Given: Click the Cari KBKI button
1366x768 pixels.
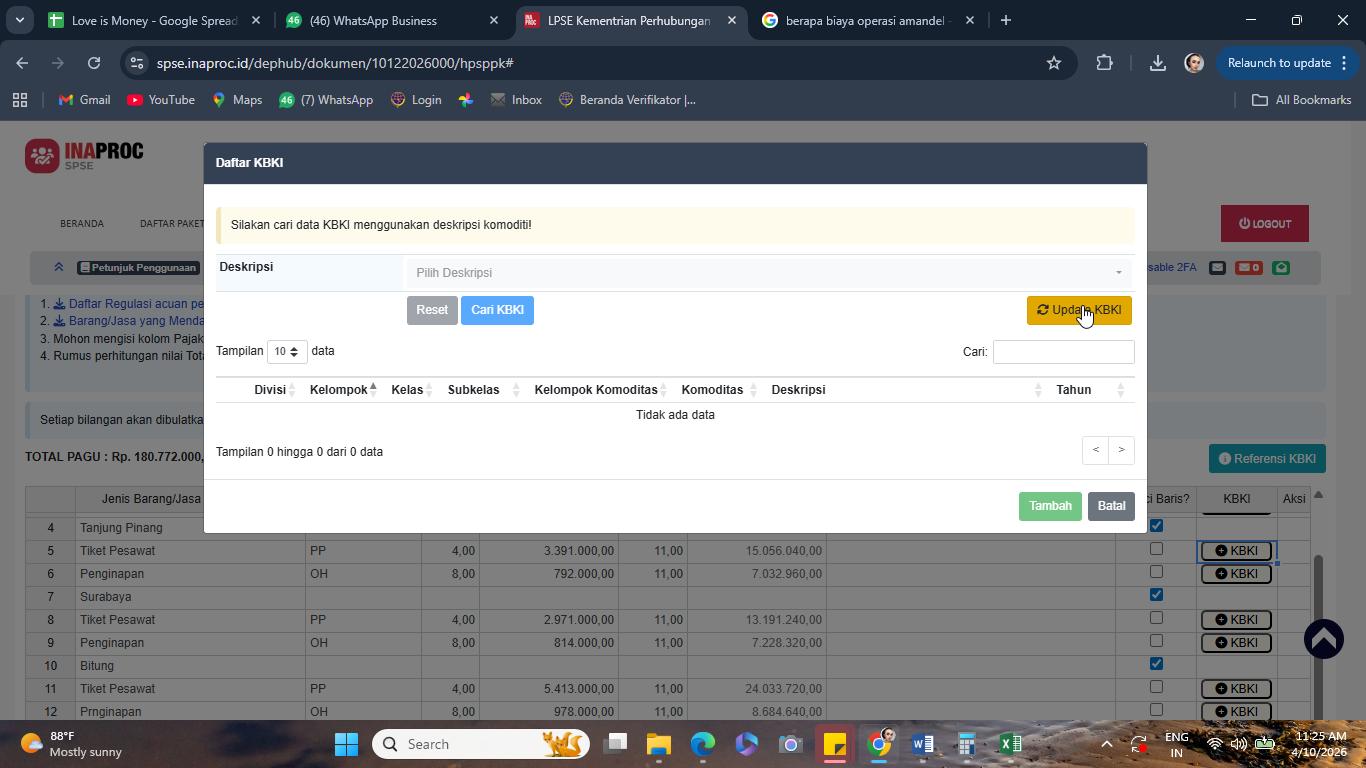Looking at the screenshot, I should coord(497,310).
